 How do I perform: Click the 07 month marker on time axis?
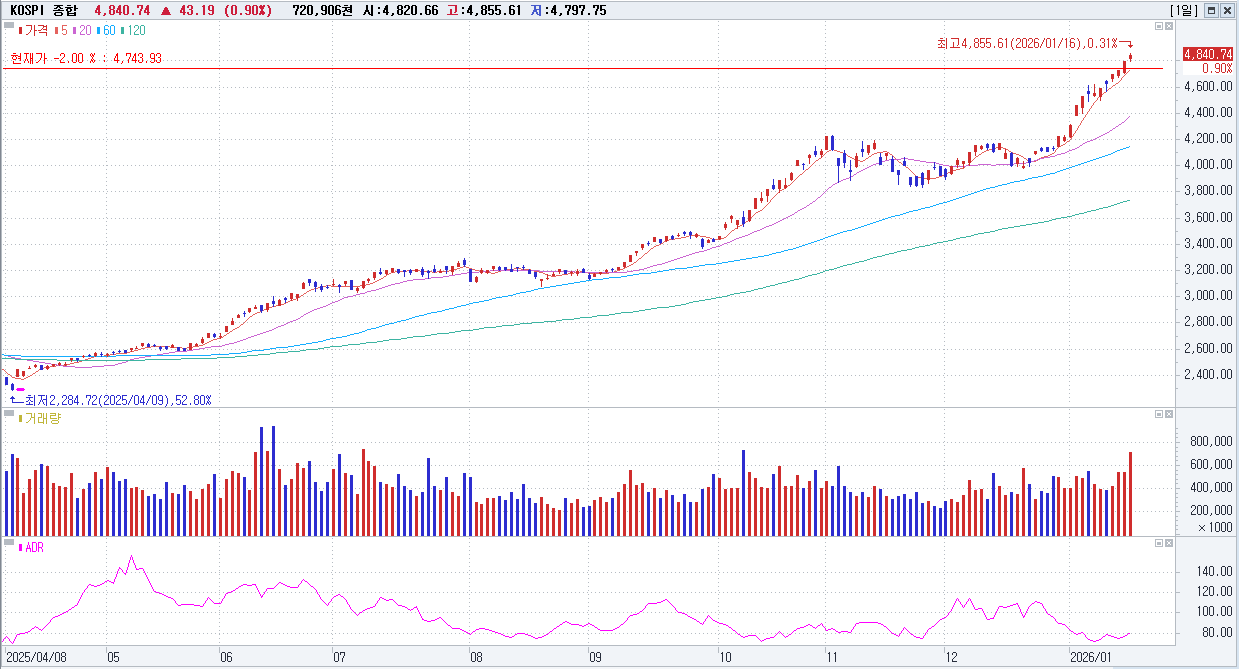coord(339,657)
